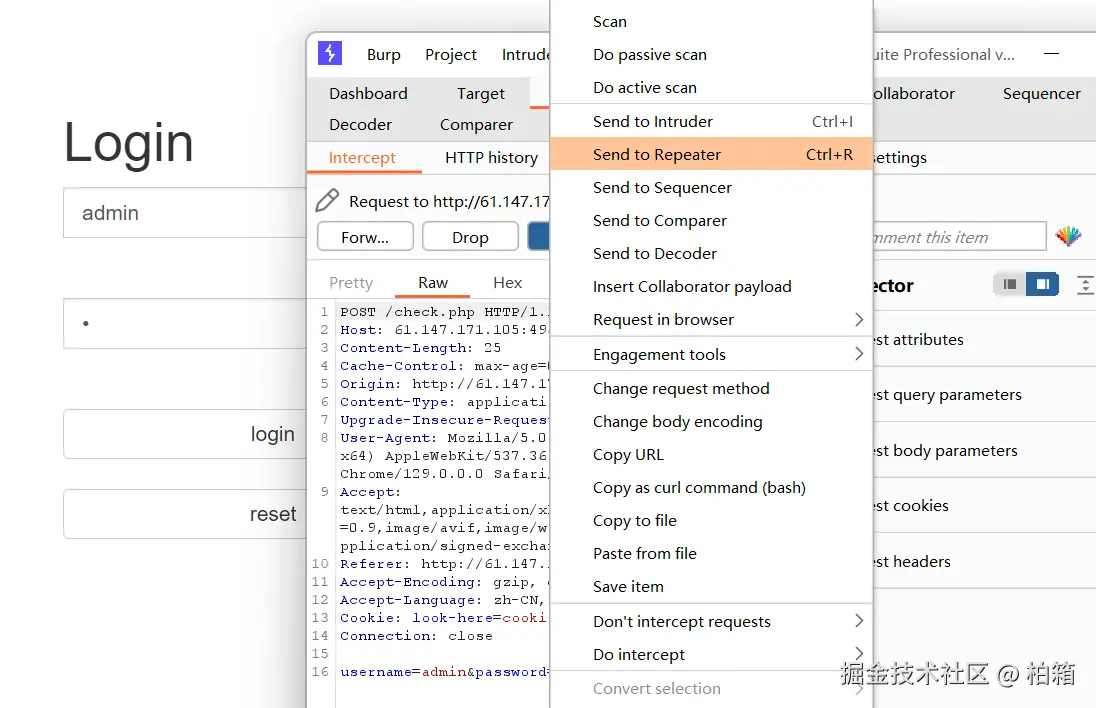The width and height of the screenshot is (1096, 708).
Task: Click the username=admin&password body line
Action: tap(445, 672)
